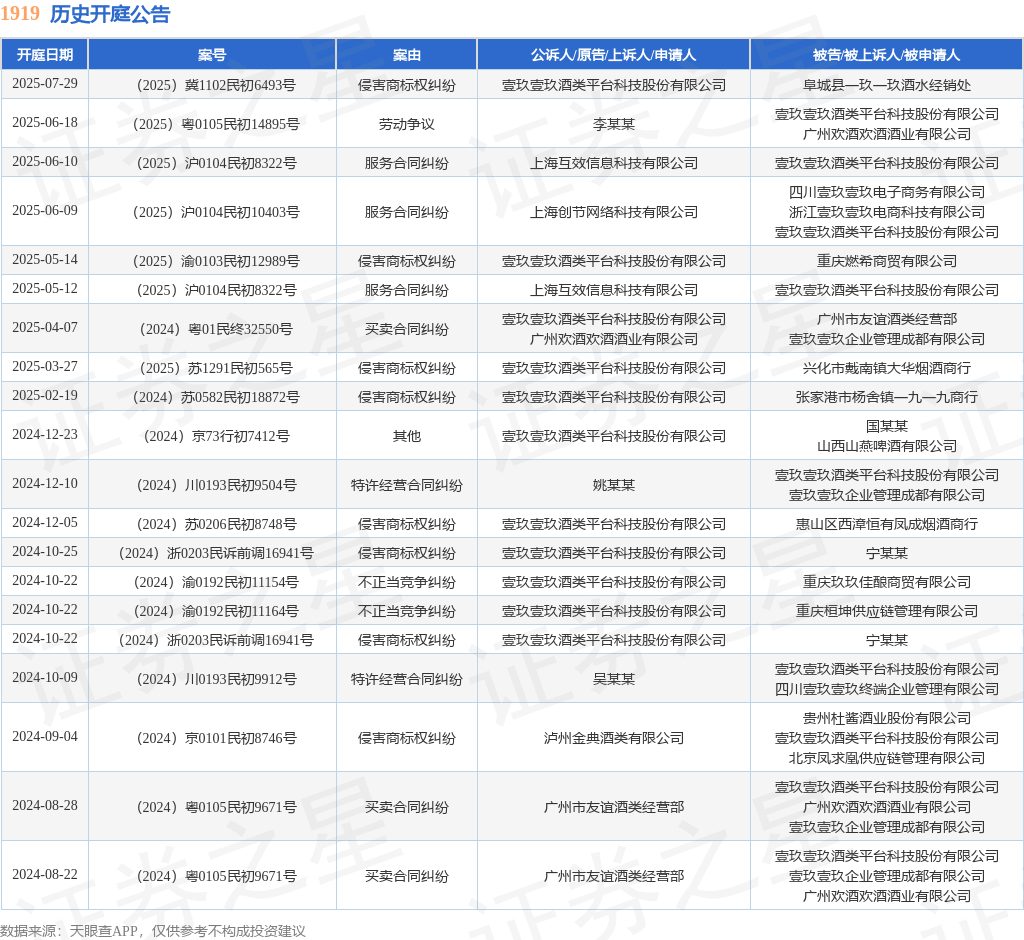
Task: Click case (2024)川0193民初9504号
Action: click(x=216, y=485)
